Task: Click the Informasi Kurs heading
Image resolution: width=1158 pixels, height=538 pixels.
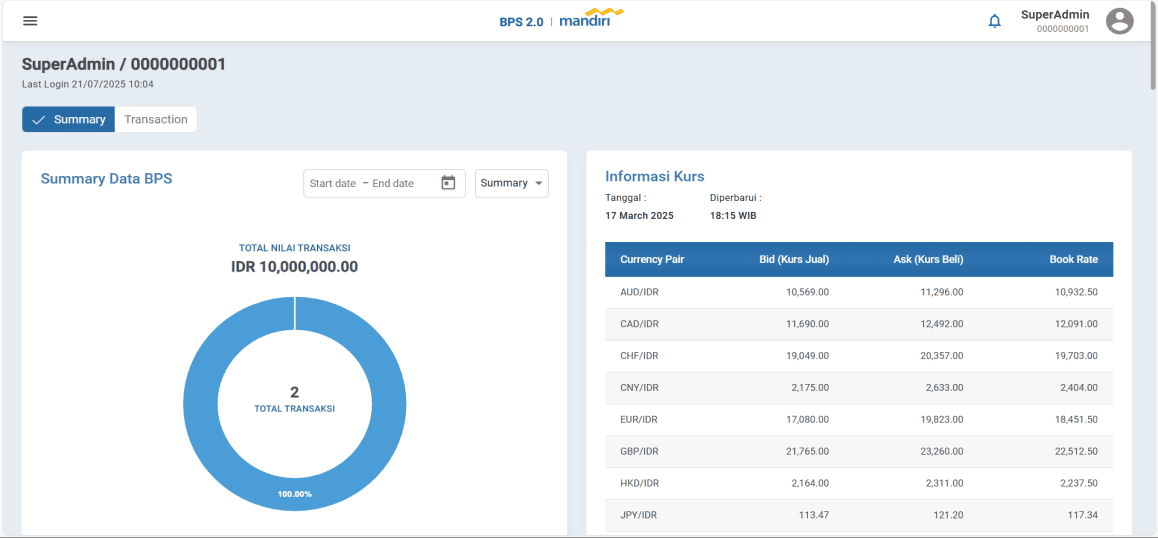Action: coord(655,177)
